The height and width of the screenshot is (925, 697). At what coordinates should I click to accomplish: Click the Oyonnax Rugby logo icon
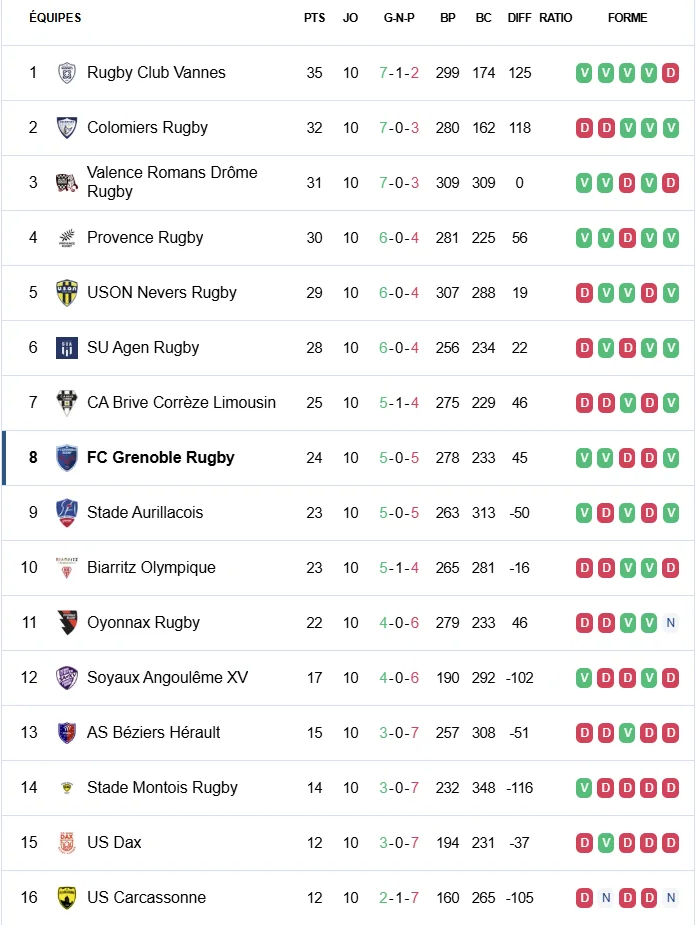[67, 623]
